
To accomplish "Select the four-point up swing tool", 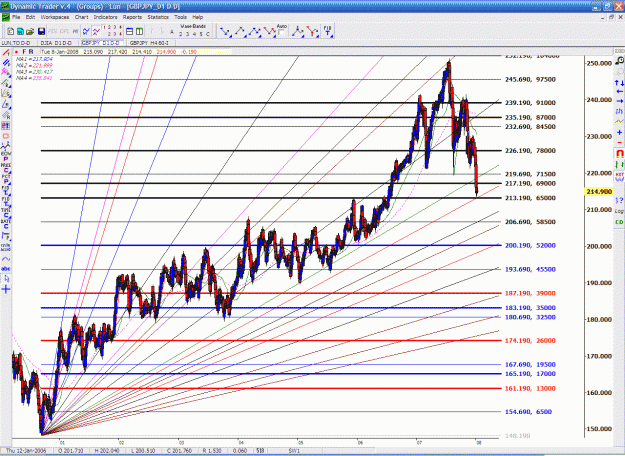I will tap(255, 31).
